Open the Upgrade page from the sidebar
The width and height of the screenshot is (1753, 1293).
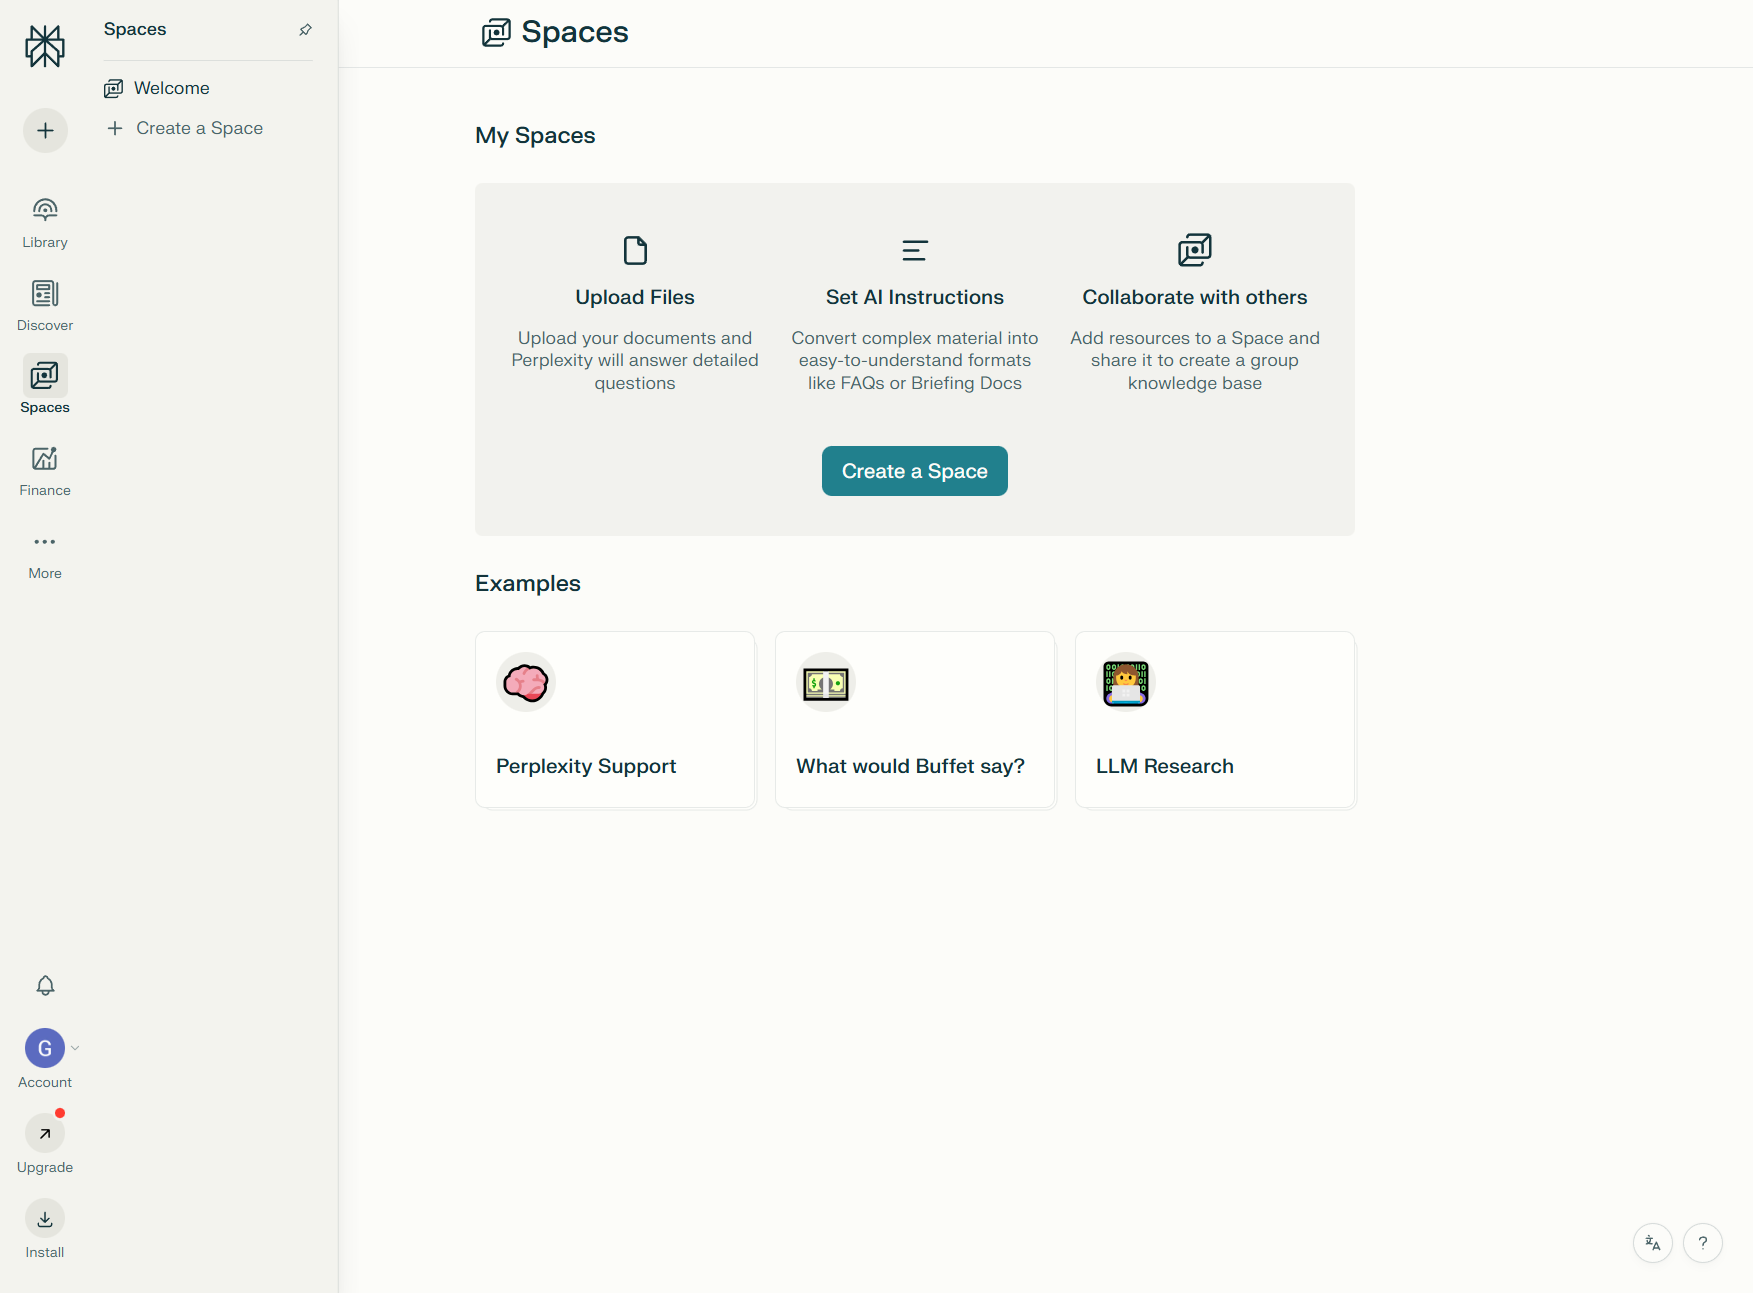[x=44, y=1133]
